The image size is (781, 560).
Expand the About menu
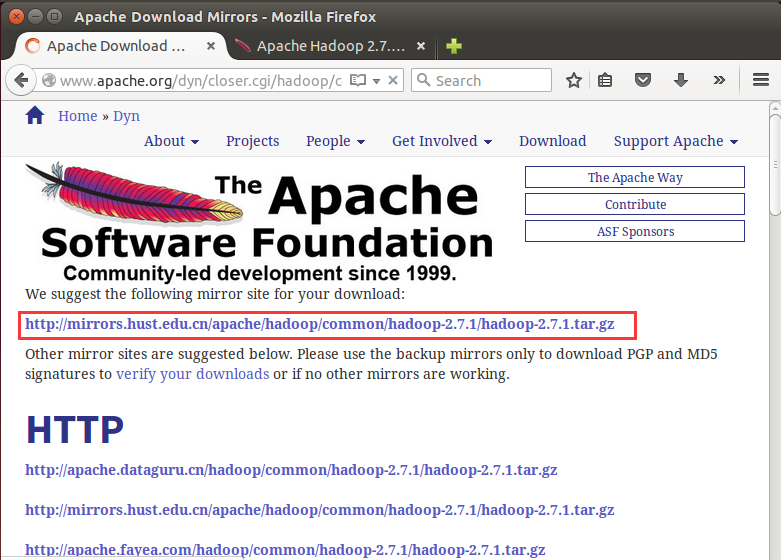tap(171, 141)
